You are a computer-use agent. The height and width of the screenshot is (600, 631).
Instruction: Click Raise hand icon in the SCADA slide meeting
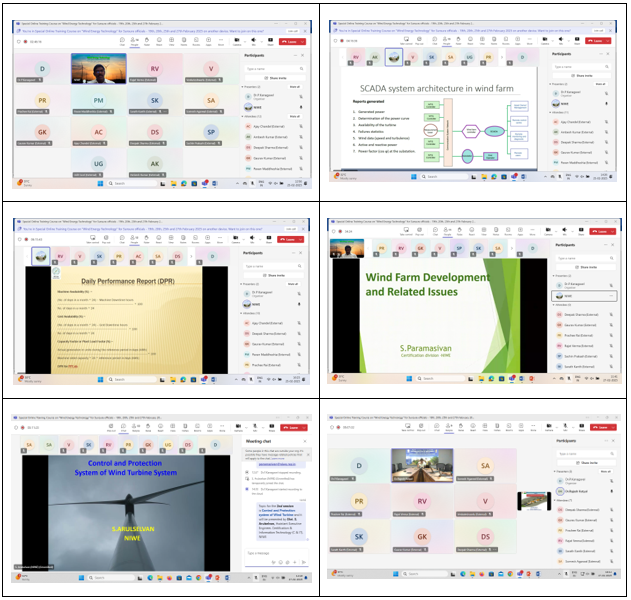[x=459, y=40]
